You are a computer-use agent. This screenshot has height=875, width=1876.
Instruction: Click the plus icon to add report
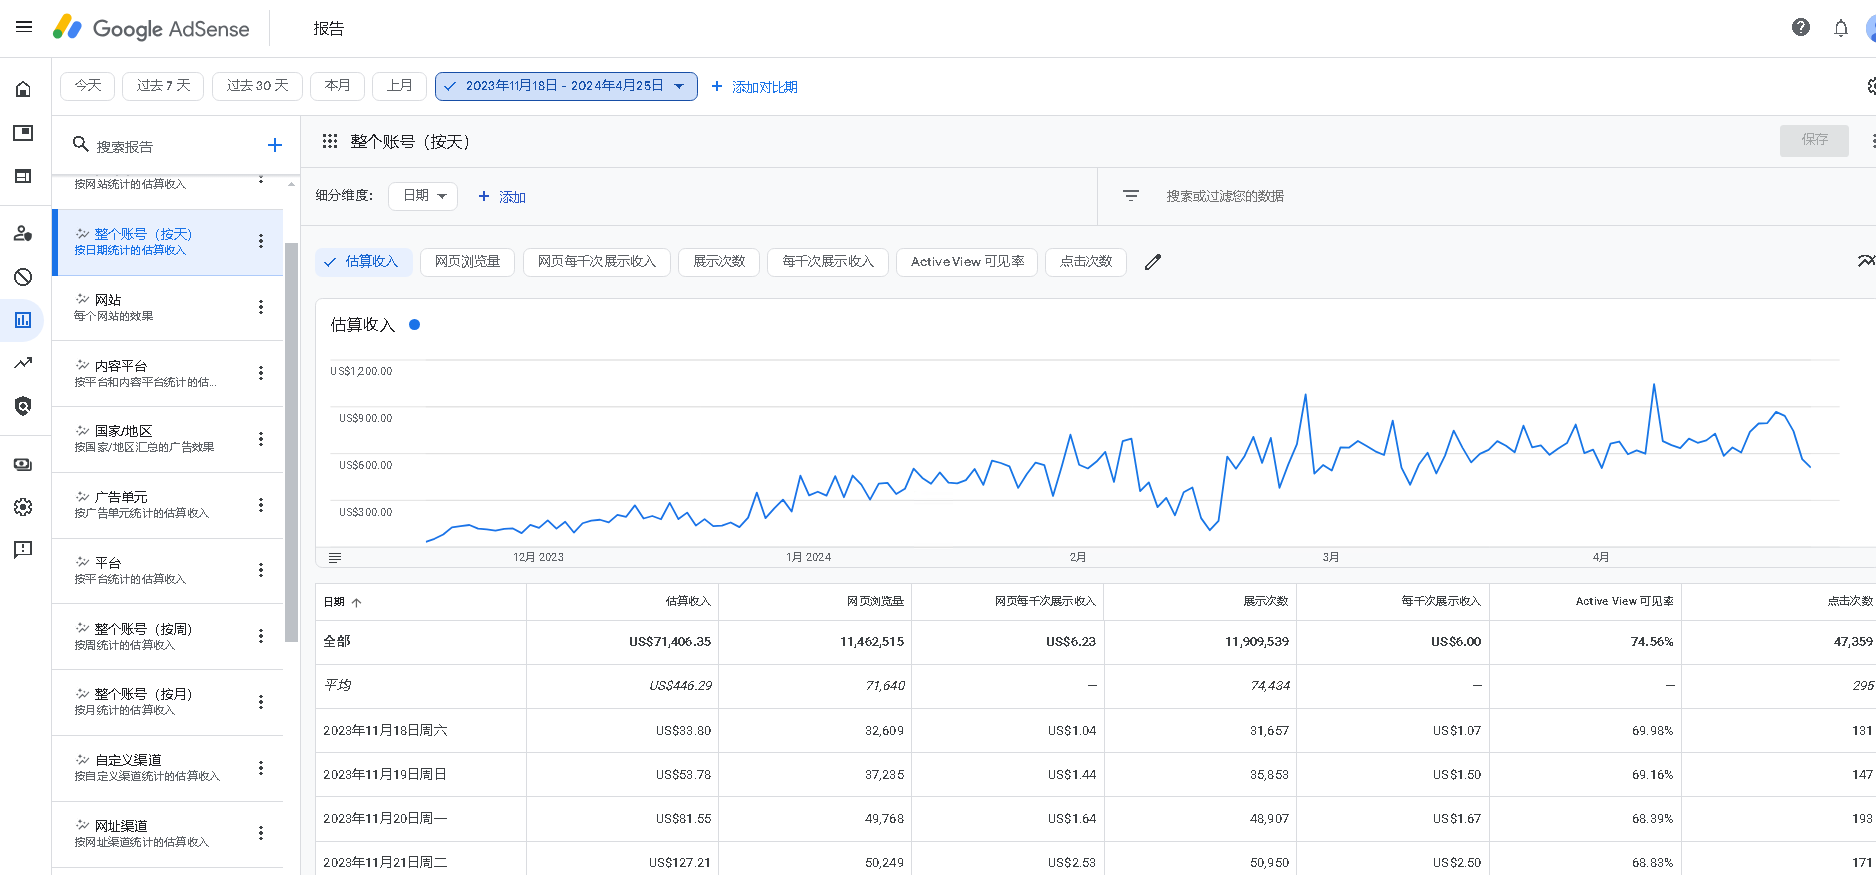pos(275,146)
